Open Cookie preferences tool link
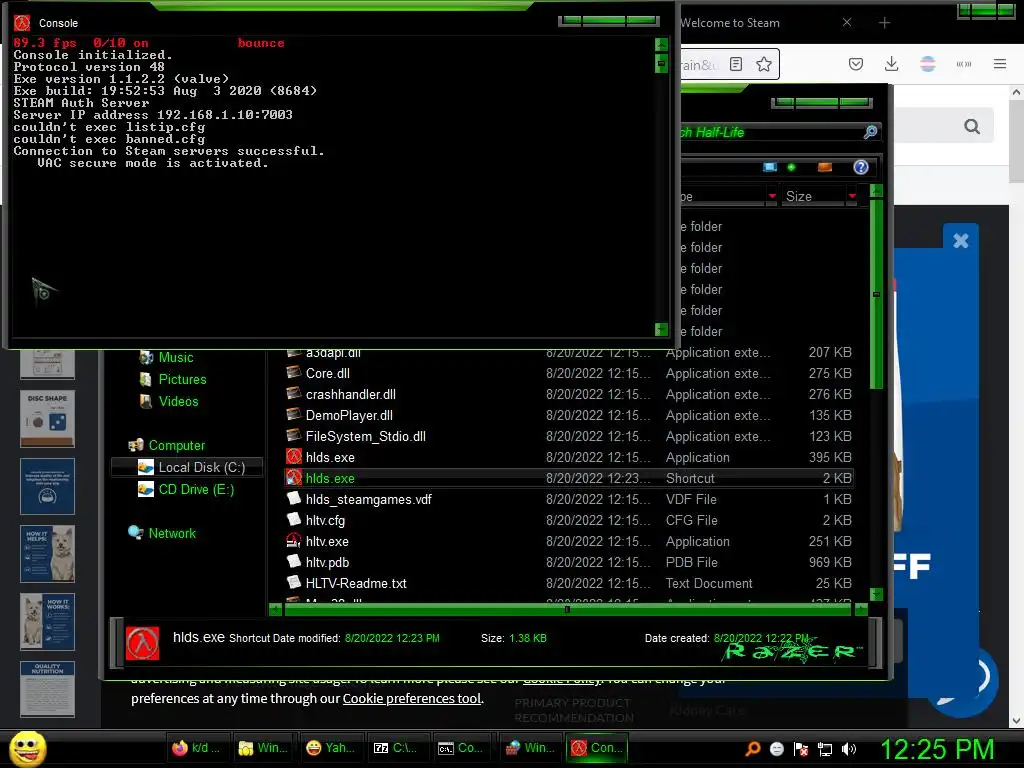 tap(412, 698)
